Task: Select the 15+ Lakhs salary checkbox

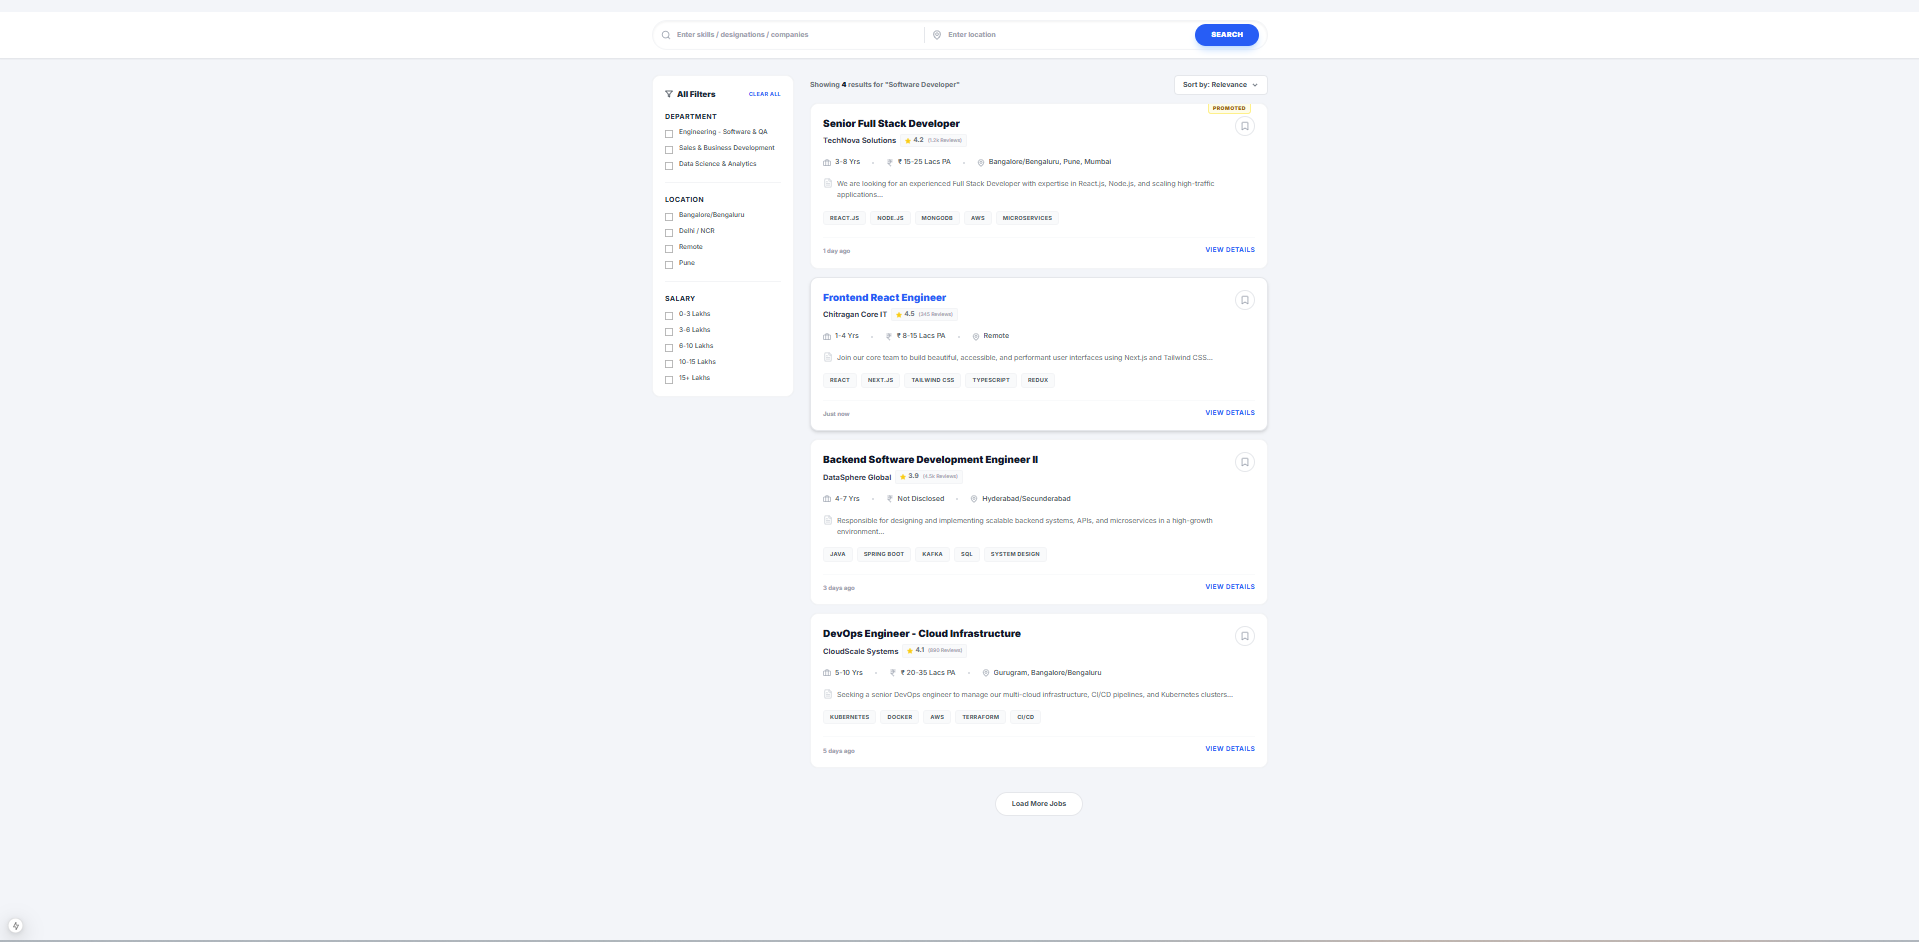Action: [669, 379]
